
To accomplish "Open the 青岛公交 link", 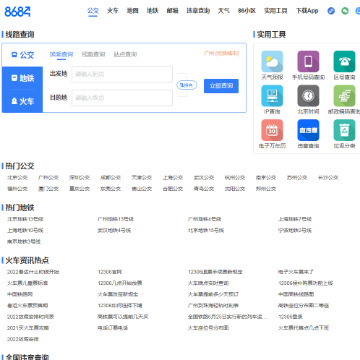I will [x=204, y=189].
